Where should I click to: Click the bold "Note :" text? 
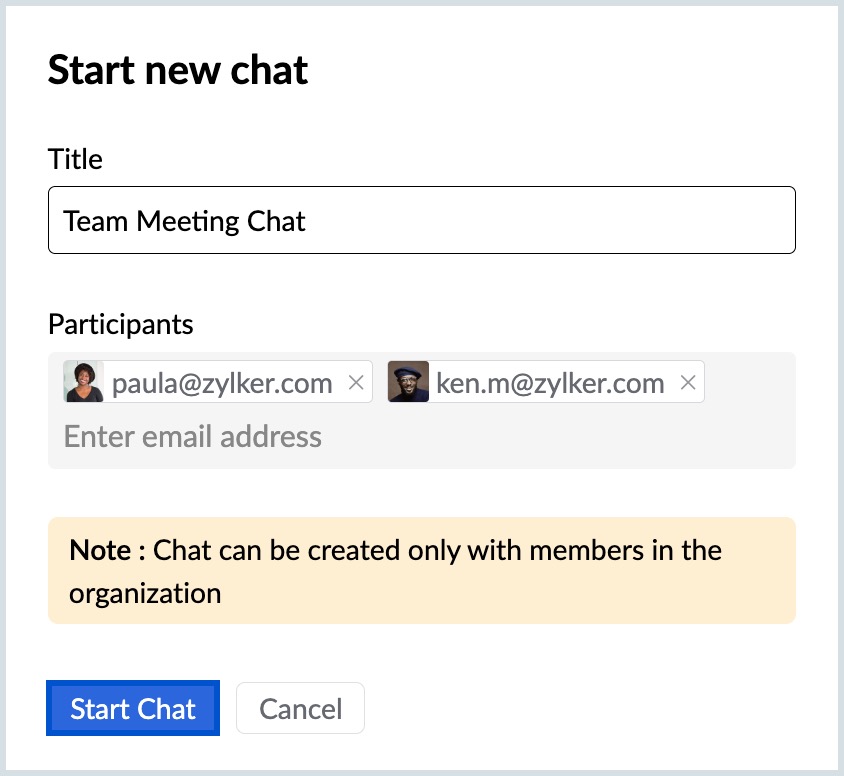pyautogui.click(x=107, y=550)
